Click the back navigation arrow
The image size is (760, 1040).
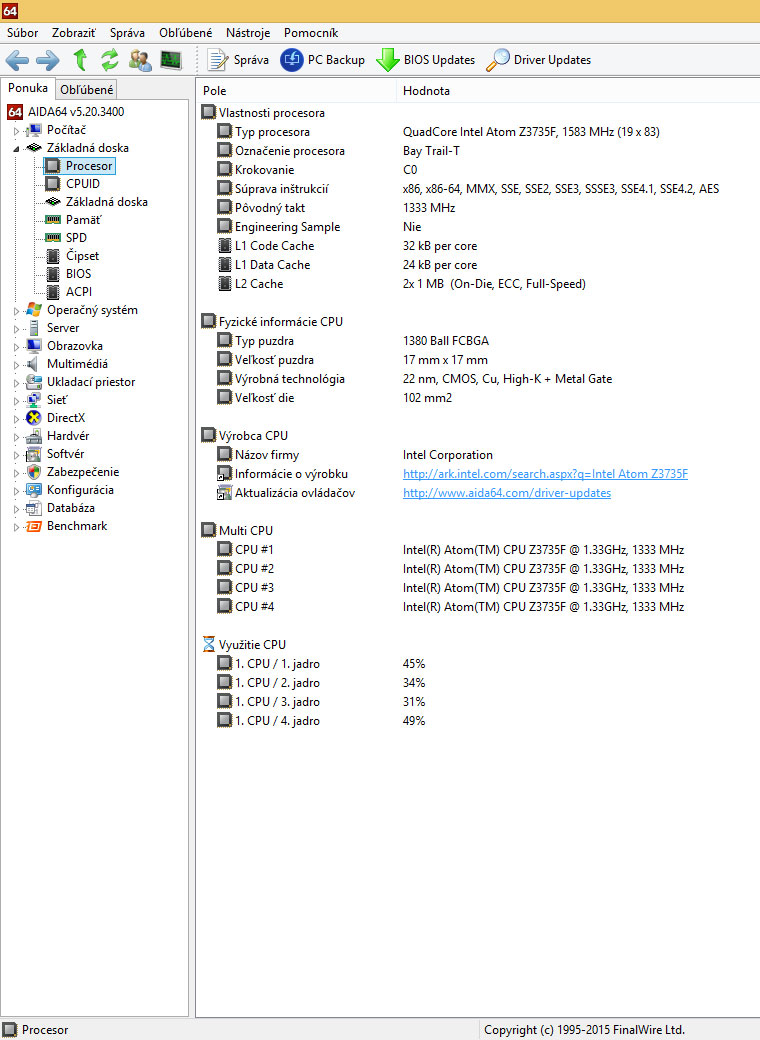click(18, 60)
